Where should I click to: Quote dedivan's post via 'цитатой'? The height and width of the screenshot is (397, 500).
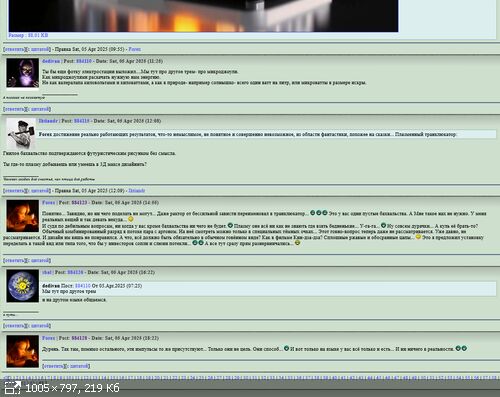[x=40, y=109]
